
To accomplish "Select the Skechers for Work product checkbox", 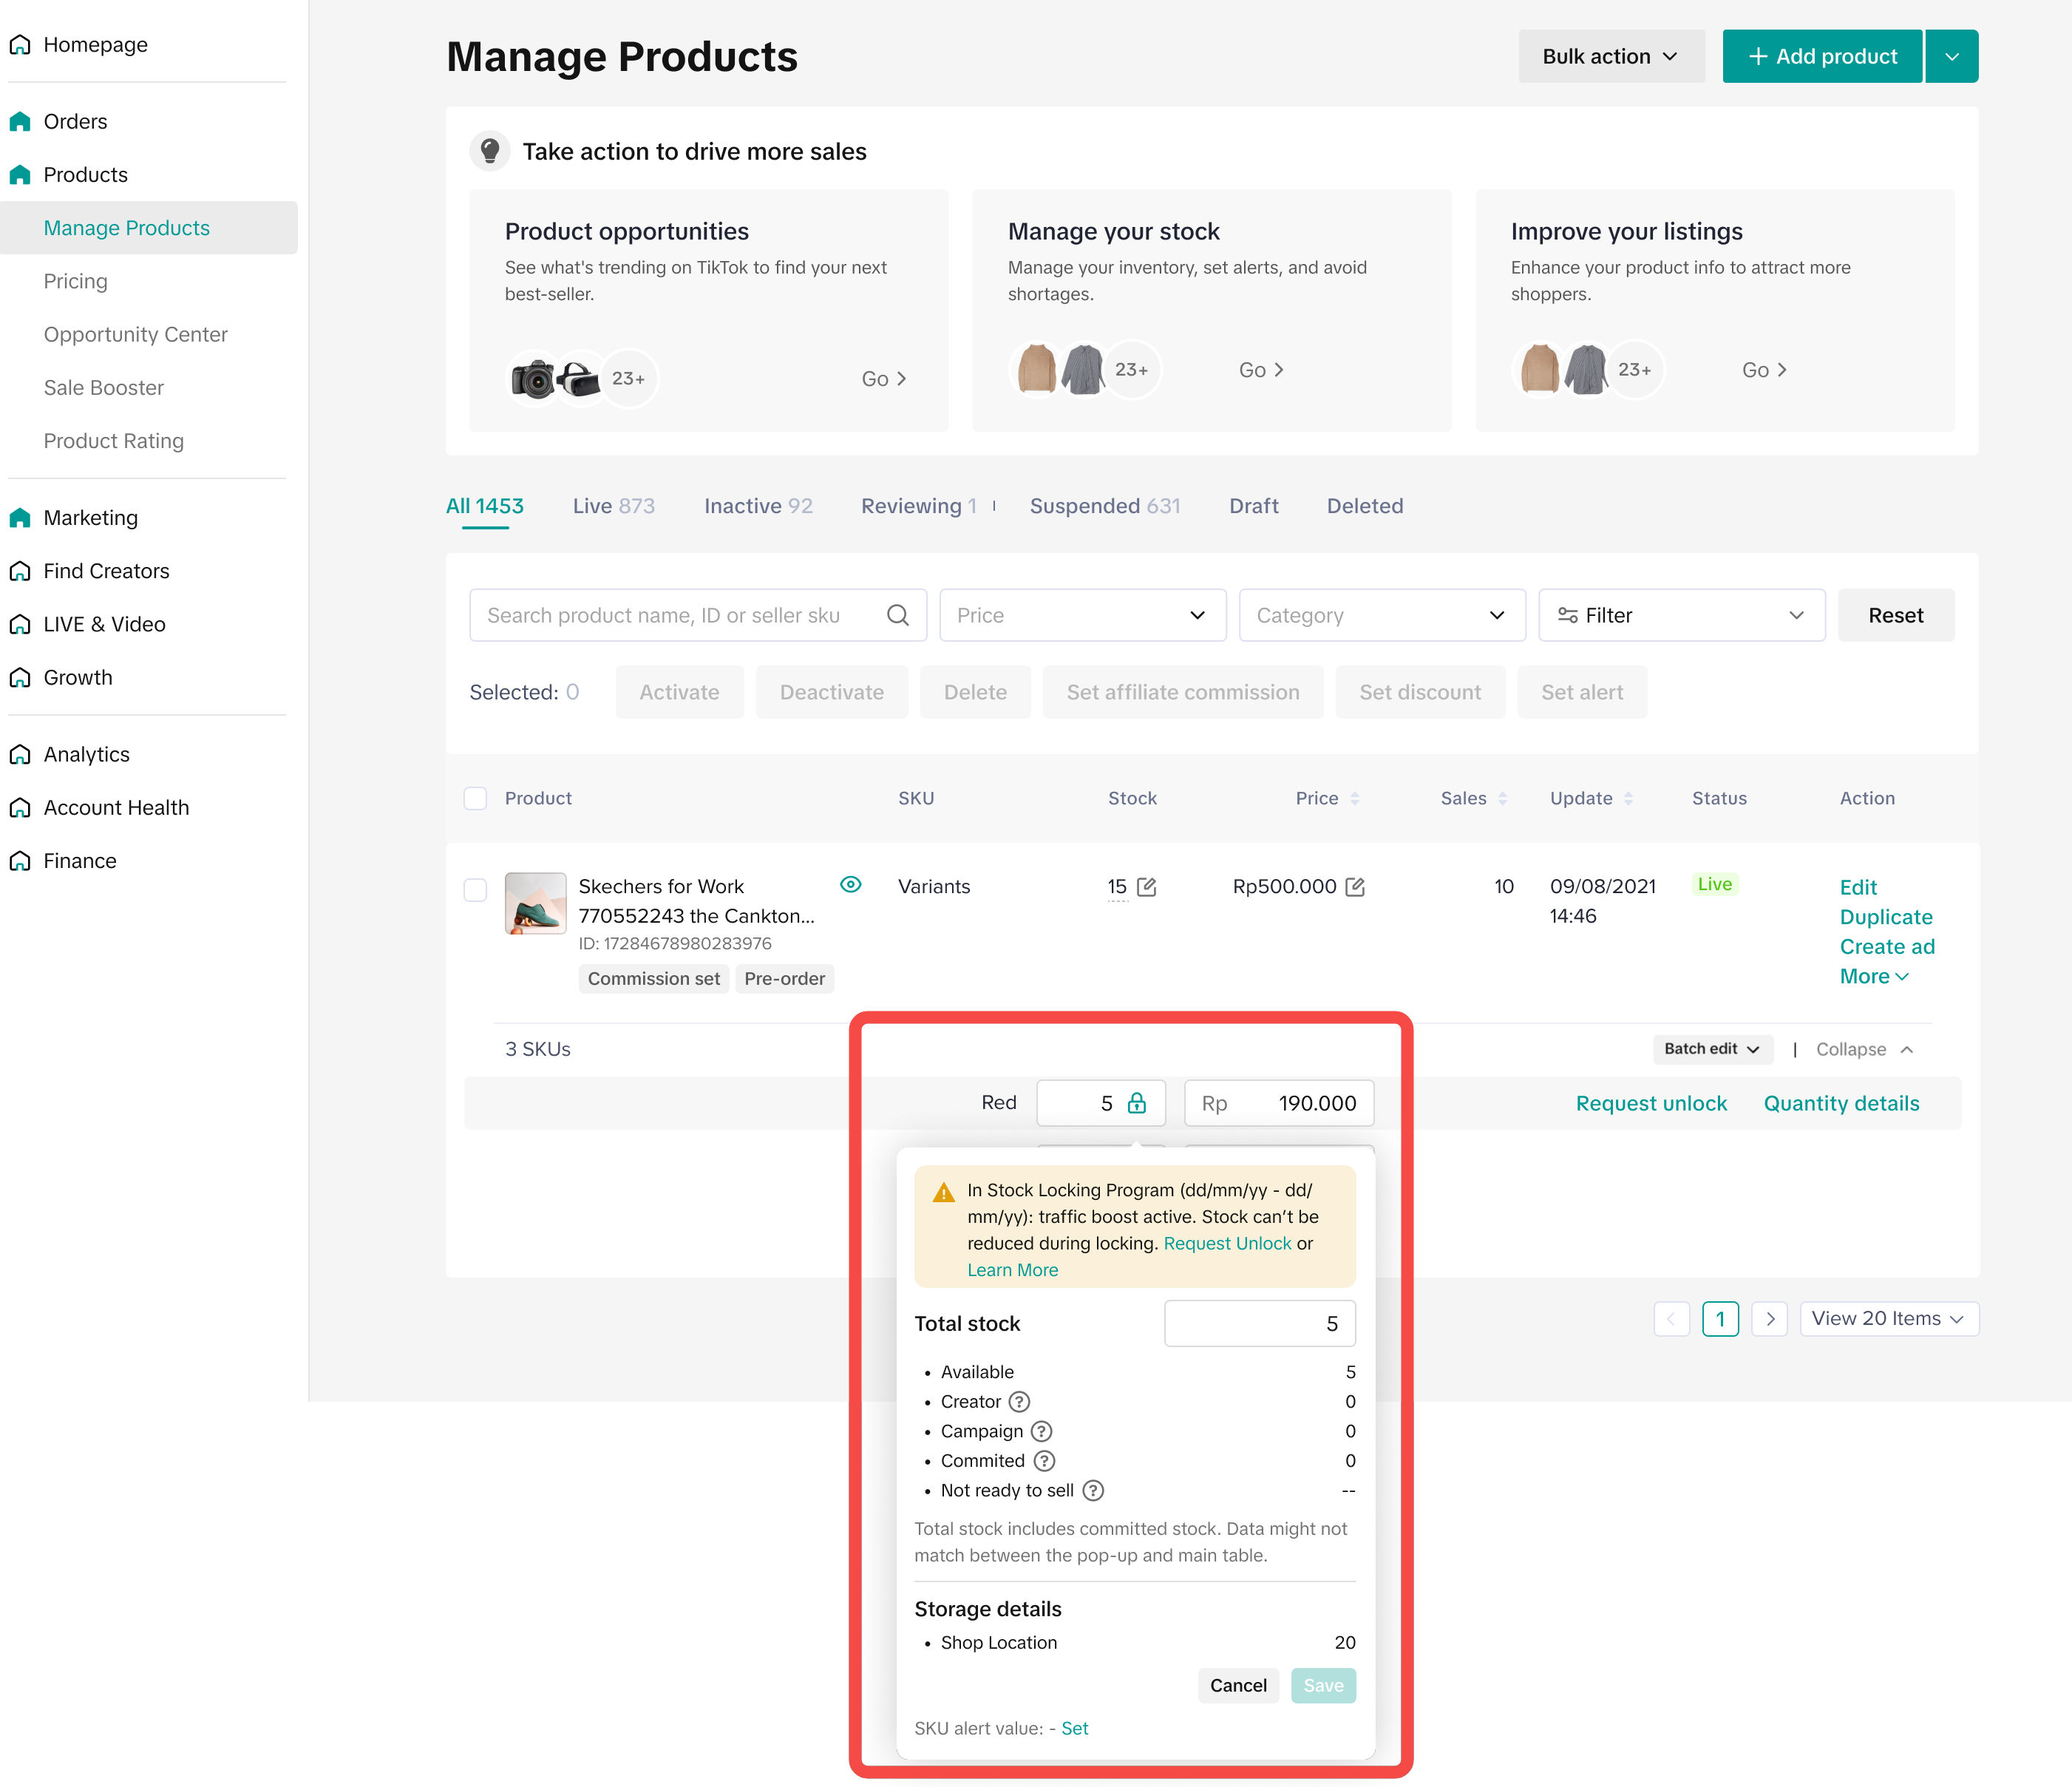I will tap(475, 889).
